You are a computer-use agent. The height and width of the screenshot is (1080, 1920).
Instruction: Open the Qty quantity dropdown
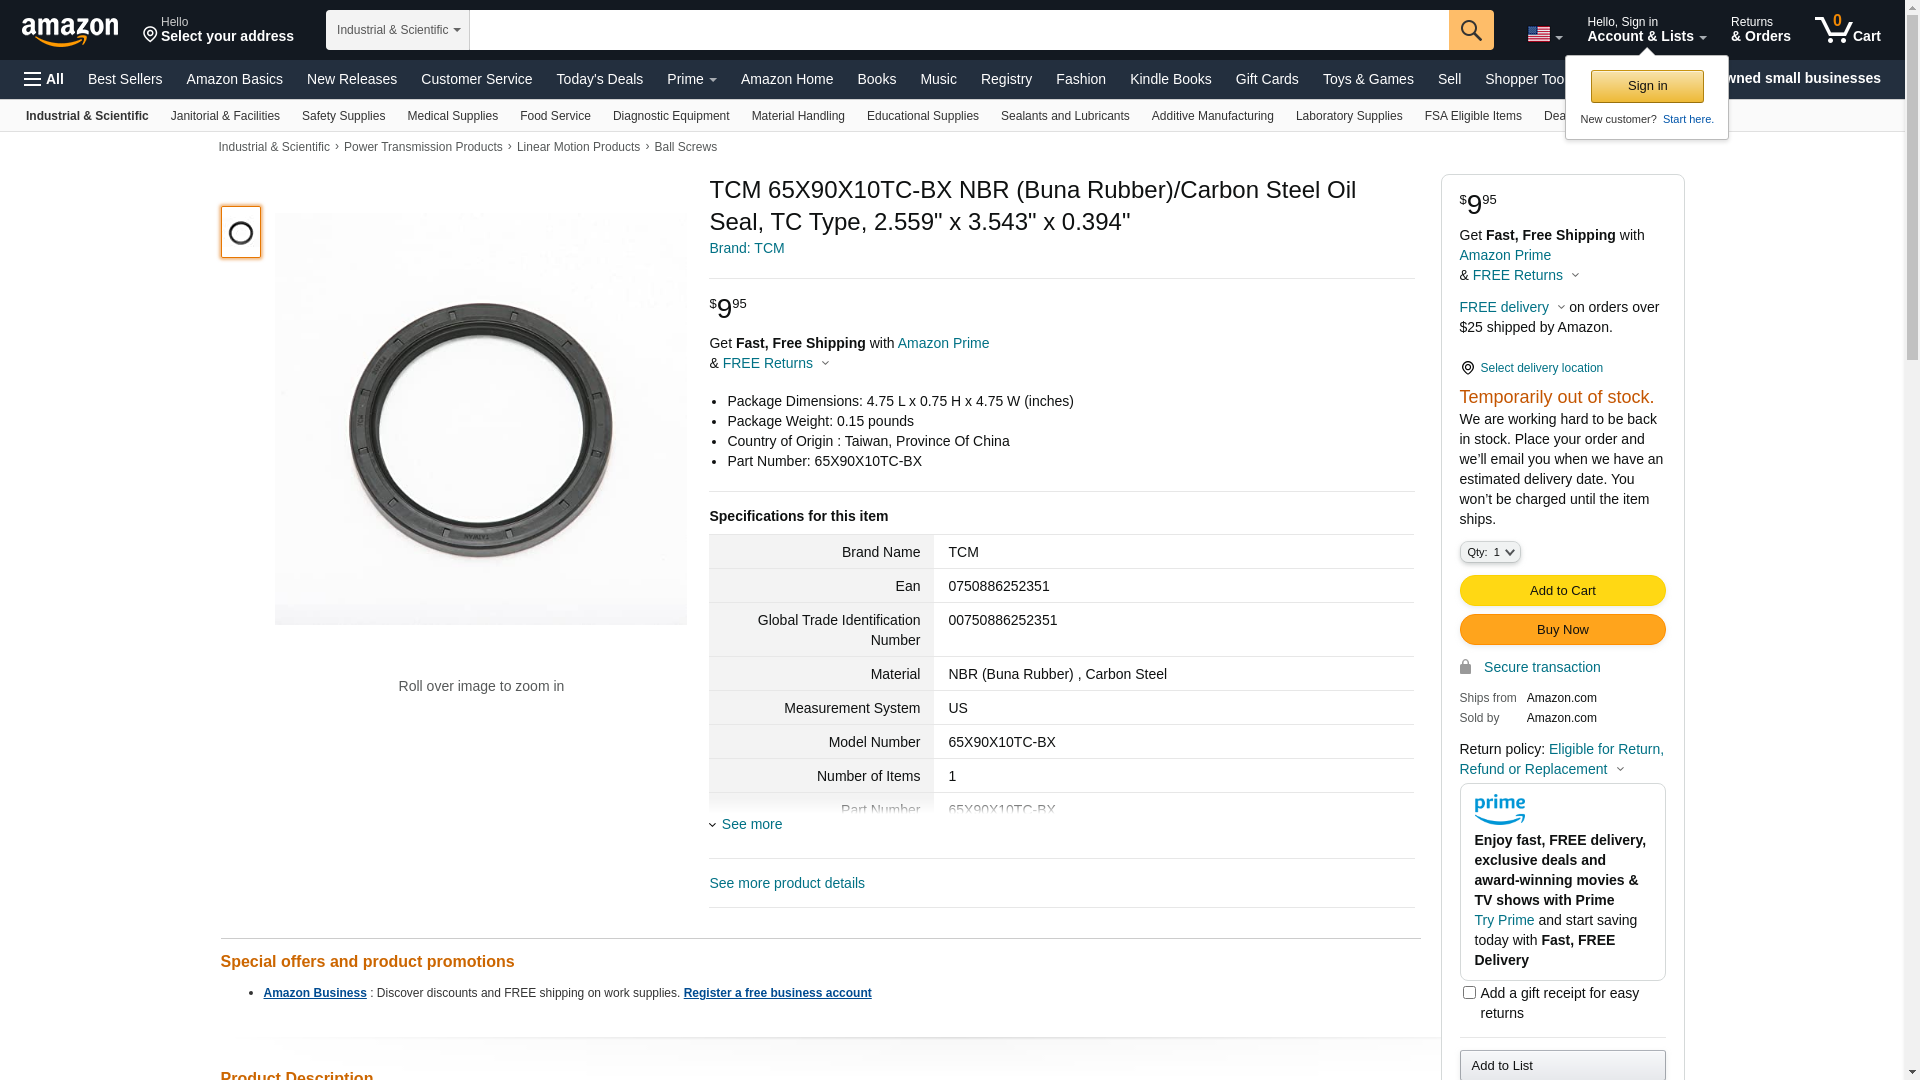point(1489,552)
